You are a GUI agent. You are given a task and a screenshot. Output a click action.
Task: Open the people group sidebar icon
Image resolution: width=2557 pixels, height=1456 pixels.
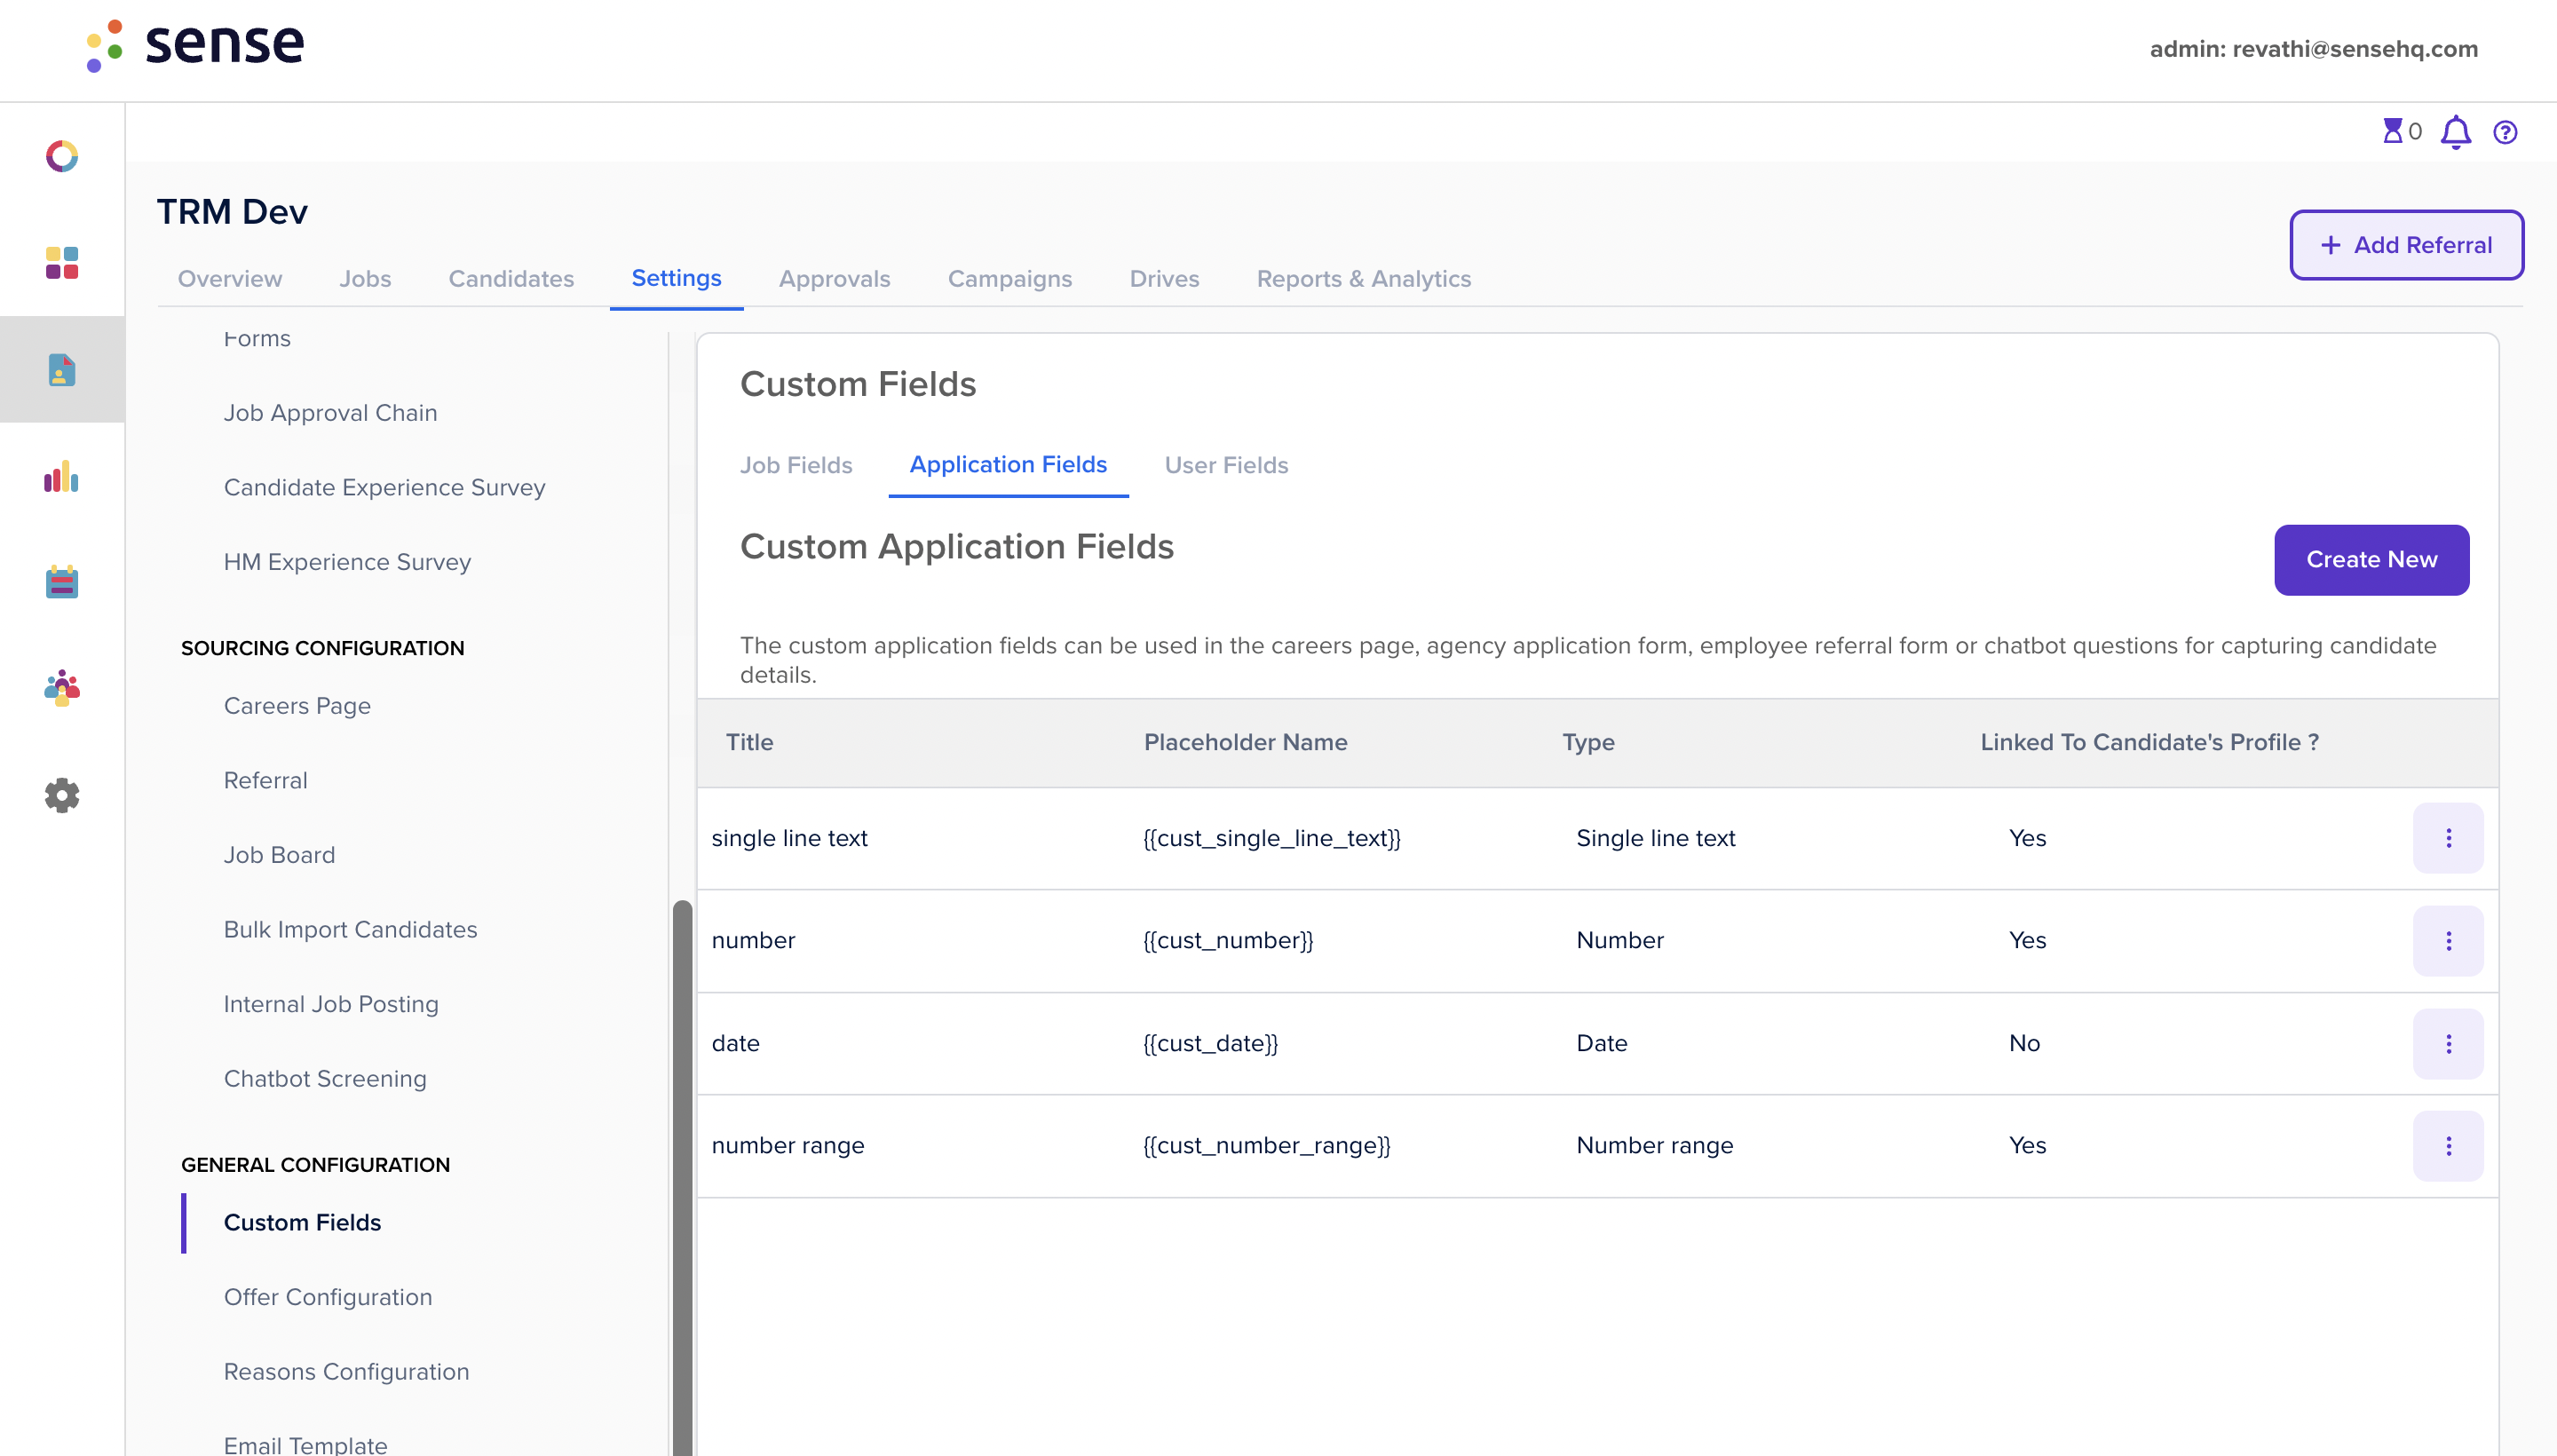point(62,688)
